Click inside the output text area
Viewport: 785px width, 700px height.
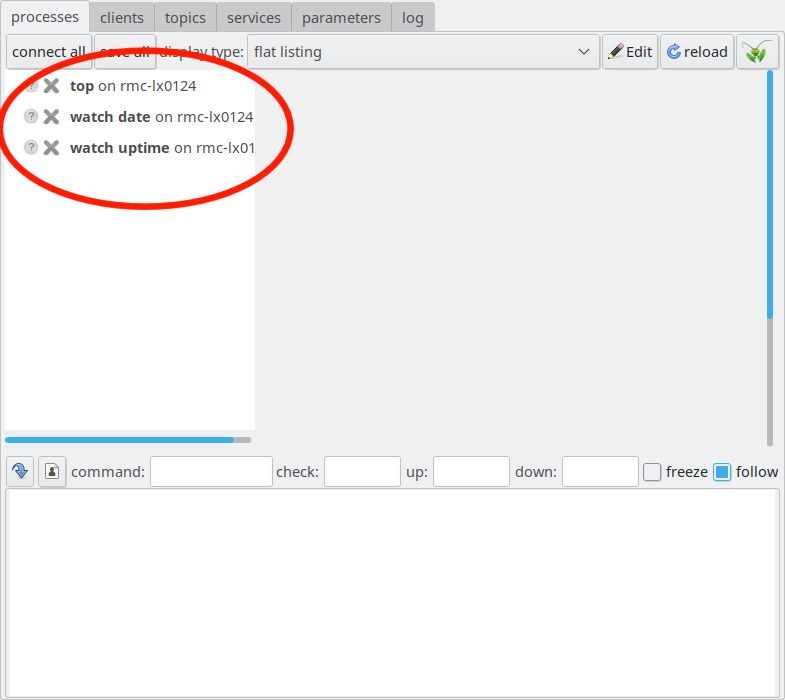(x=392, y=593)
